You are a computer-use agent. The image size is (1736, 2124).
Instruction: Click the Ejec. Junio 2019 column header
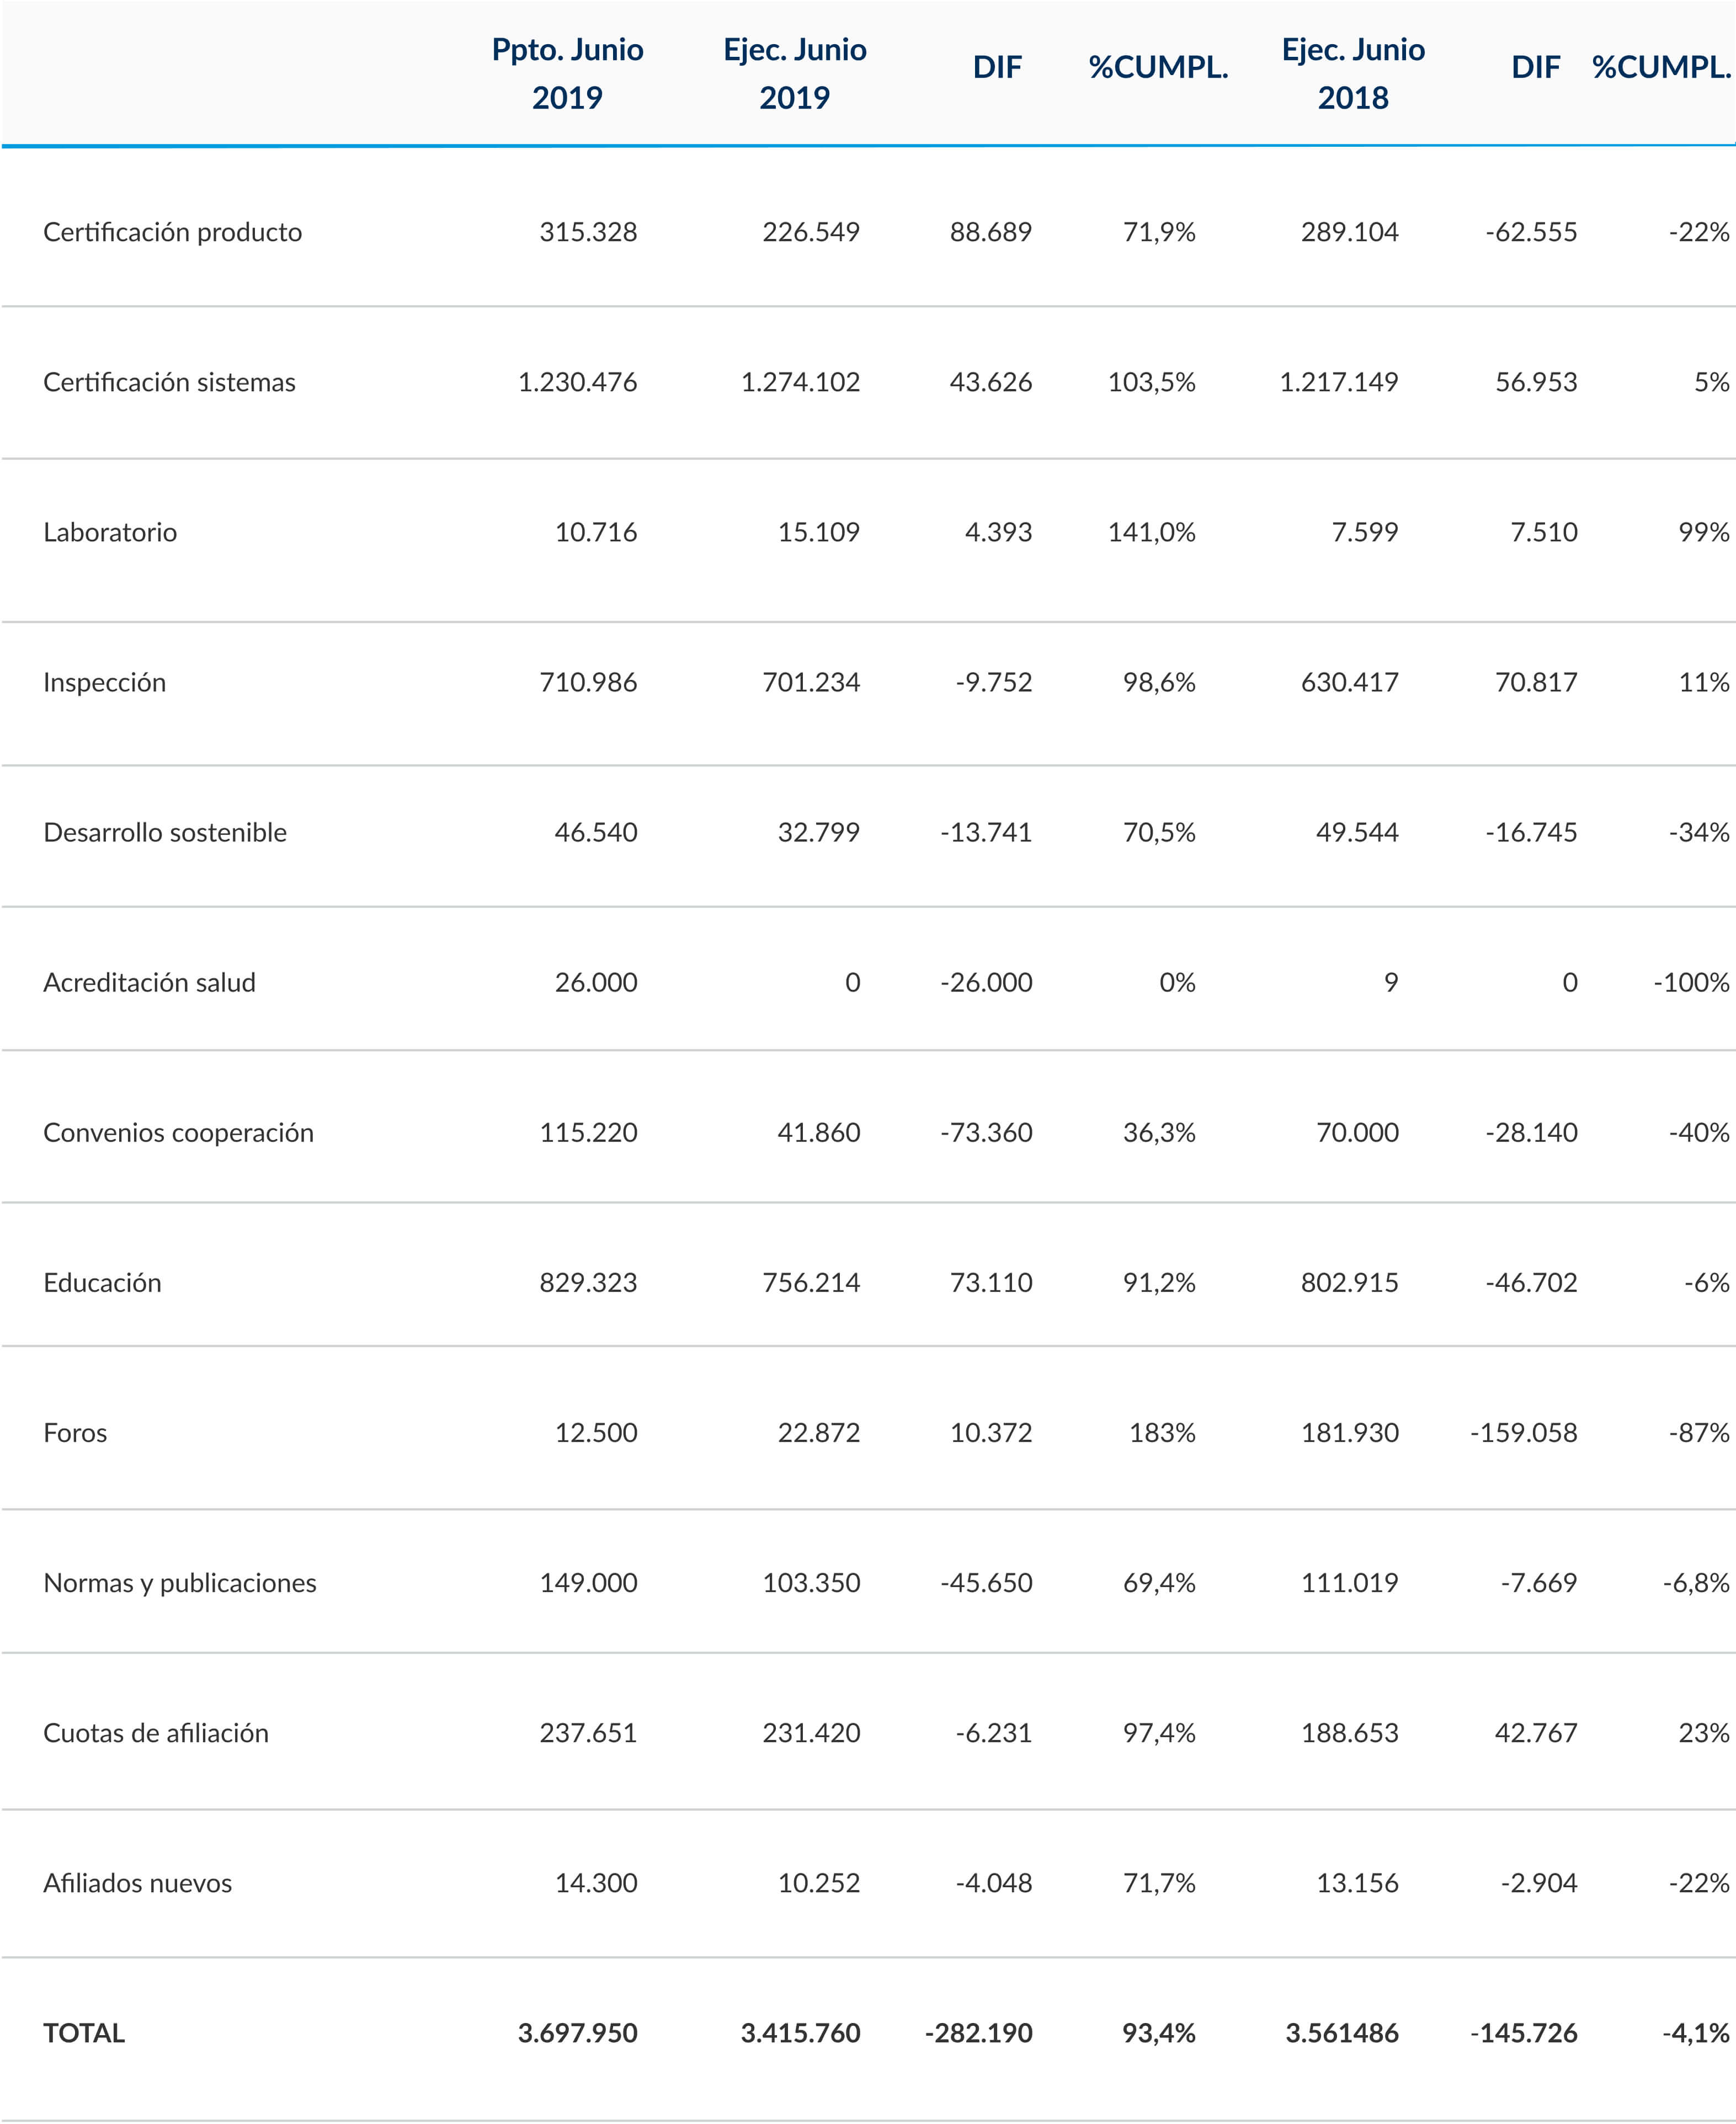click(x=795, y=73)
